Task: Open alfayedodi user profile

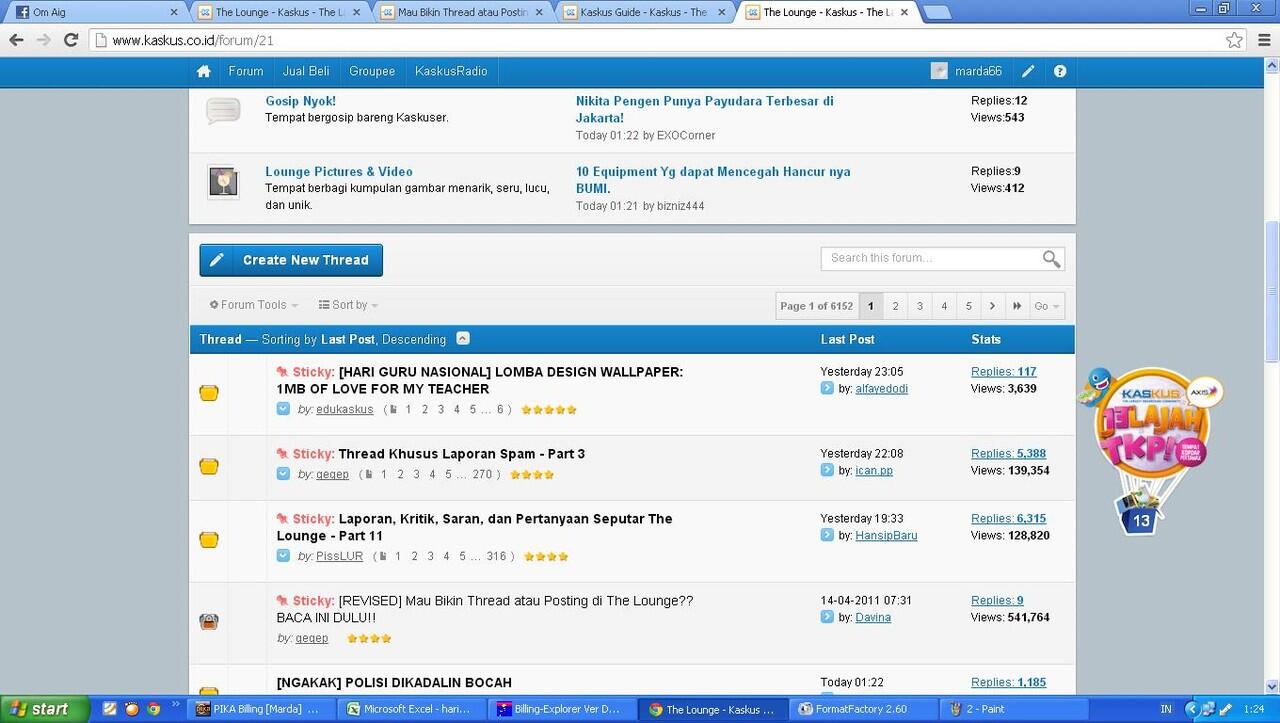Action: pos(881,389)
